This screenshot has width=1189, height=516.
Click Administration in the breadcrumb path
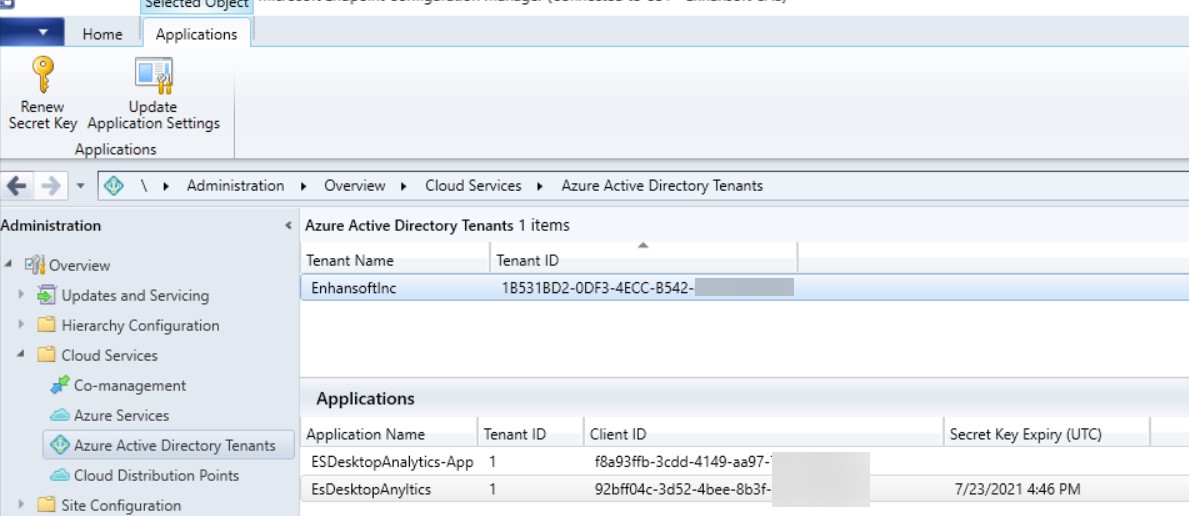point(235,186)
